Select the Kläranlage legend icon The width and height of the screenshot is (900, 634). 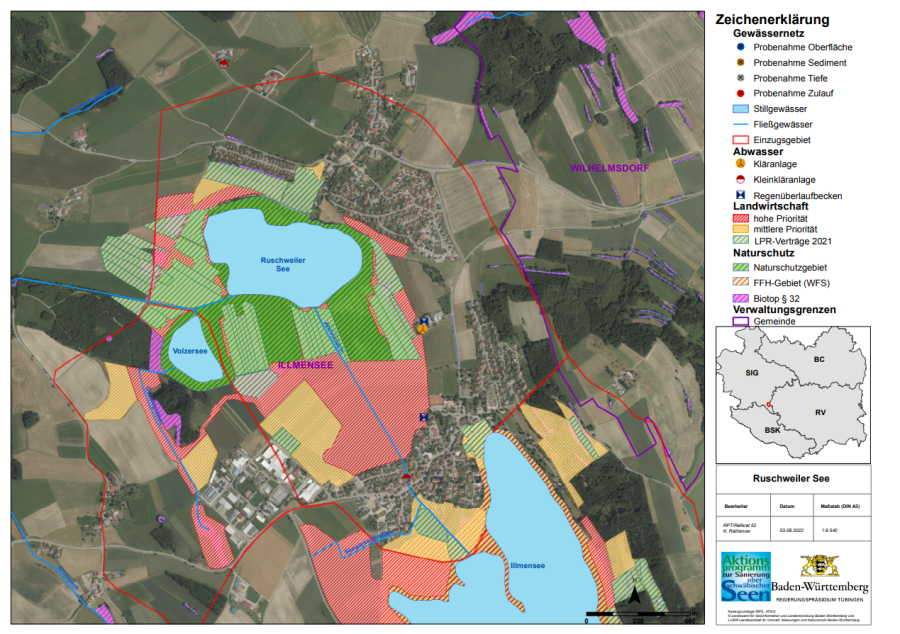pyautogui.click(x=739, y=163)
